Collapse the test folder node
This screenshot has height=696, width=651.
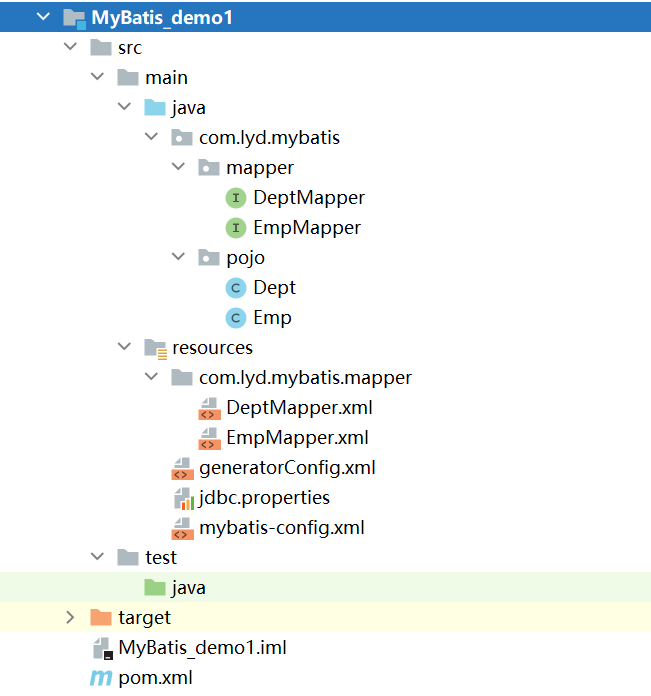click(x=97, y=557)
